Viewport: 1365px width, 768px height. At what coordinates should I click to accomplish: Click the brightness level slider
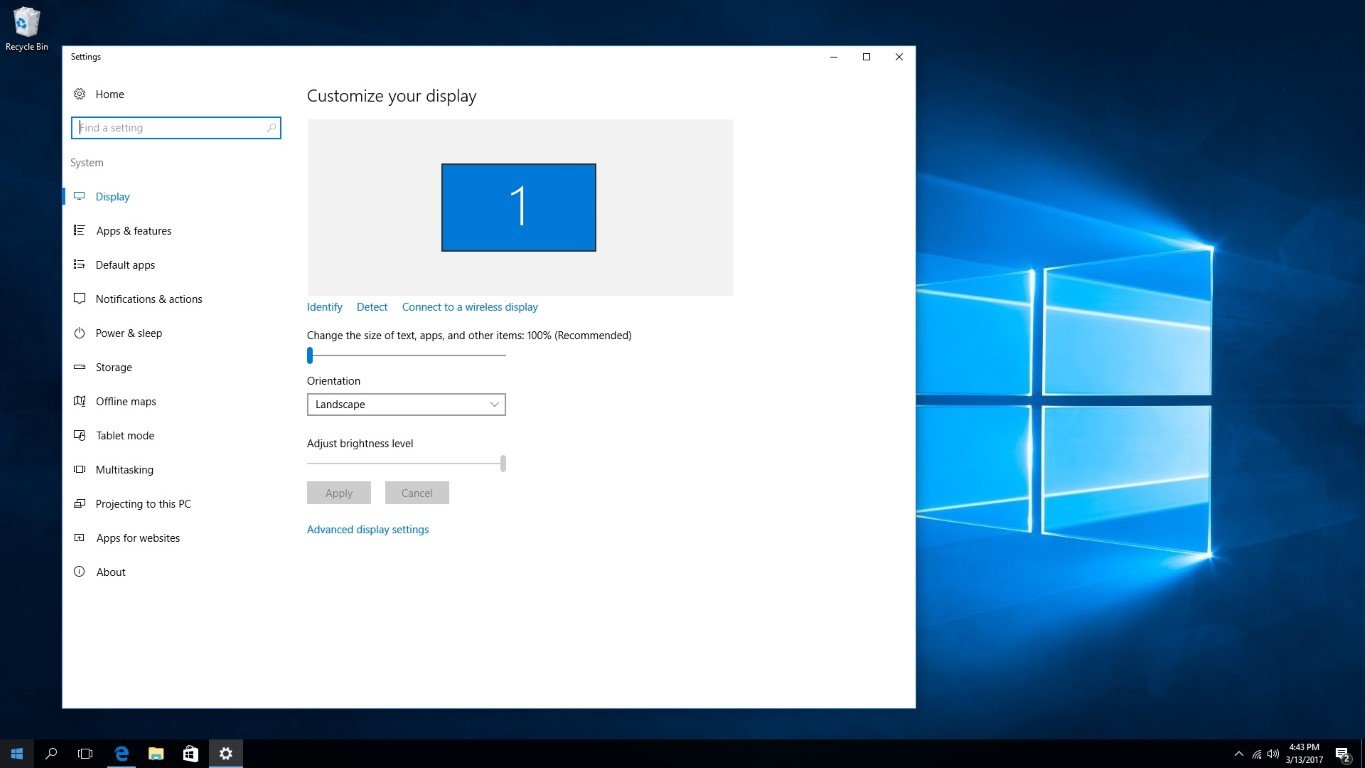click(x=406, y=463)
